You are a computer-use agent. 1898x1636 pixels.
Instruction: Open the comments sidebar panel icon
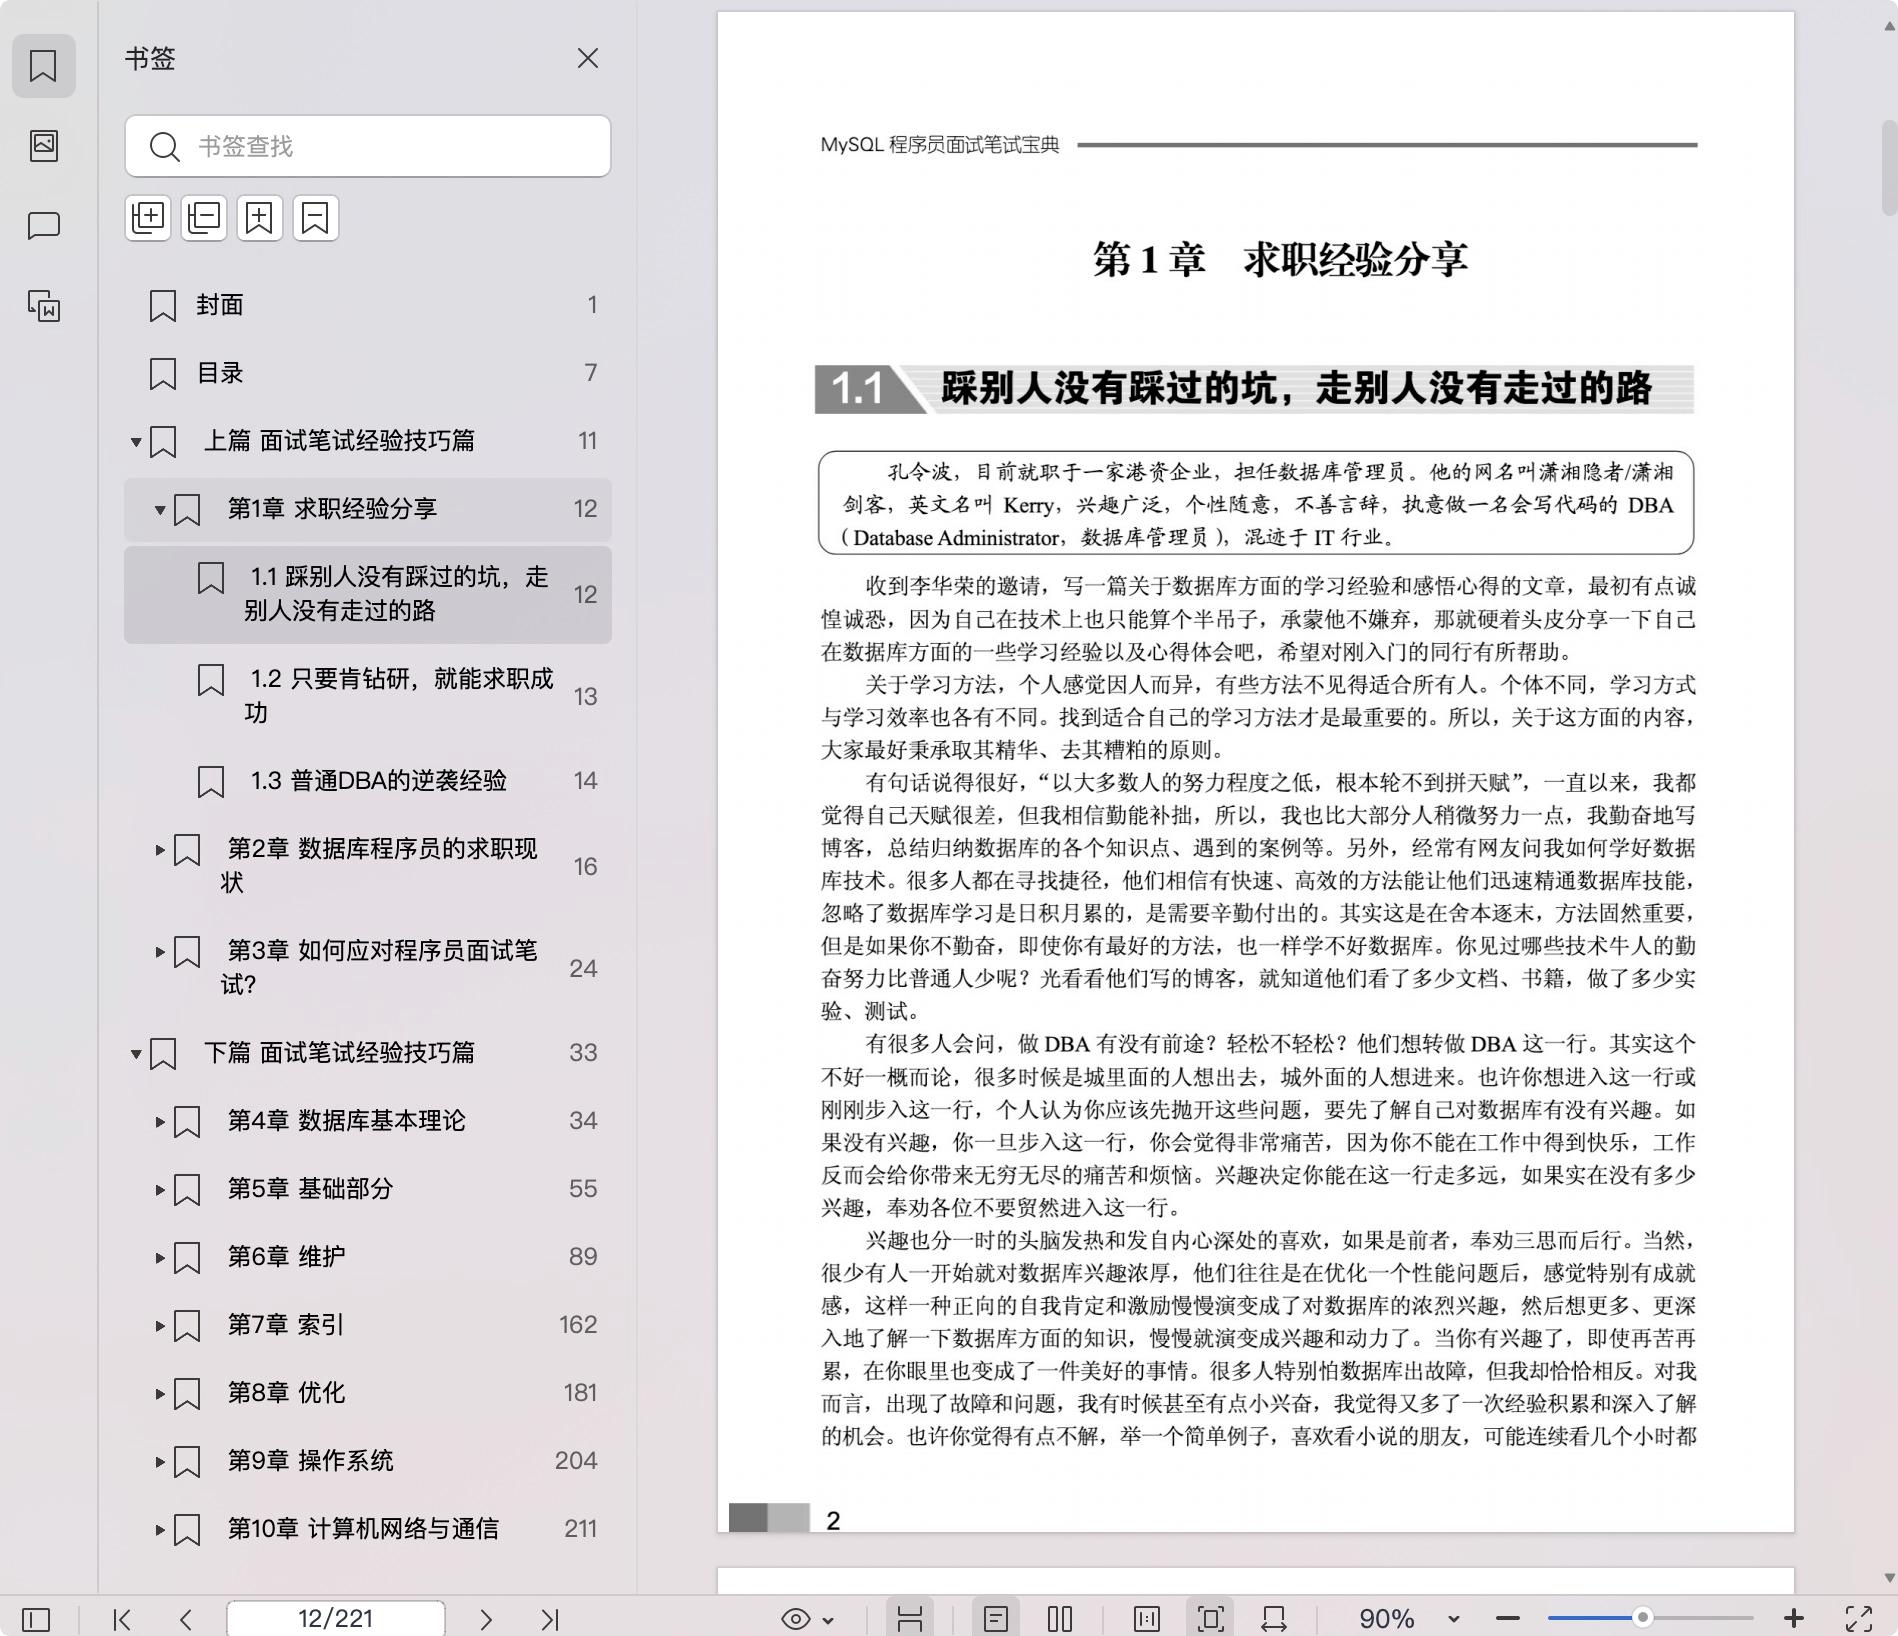pos(43,226)
